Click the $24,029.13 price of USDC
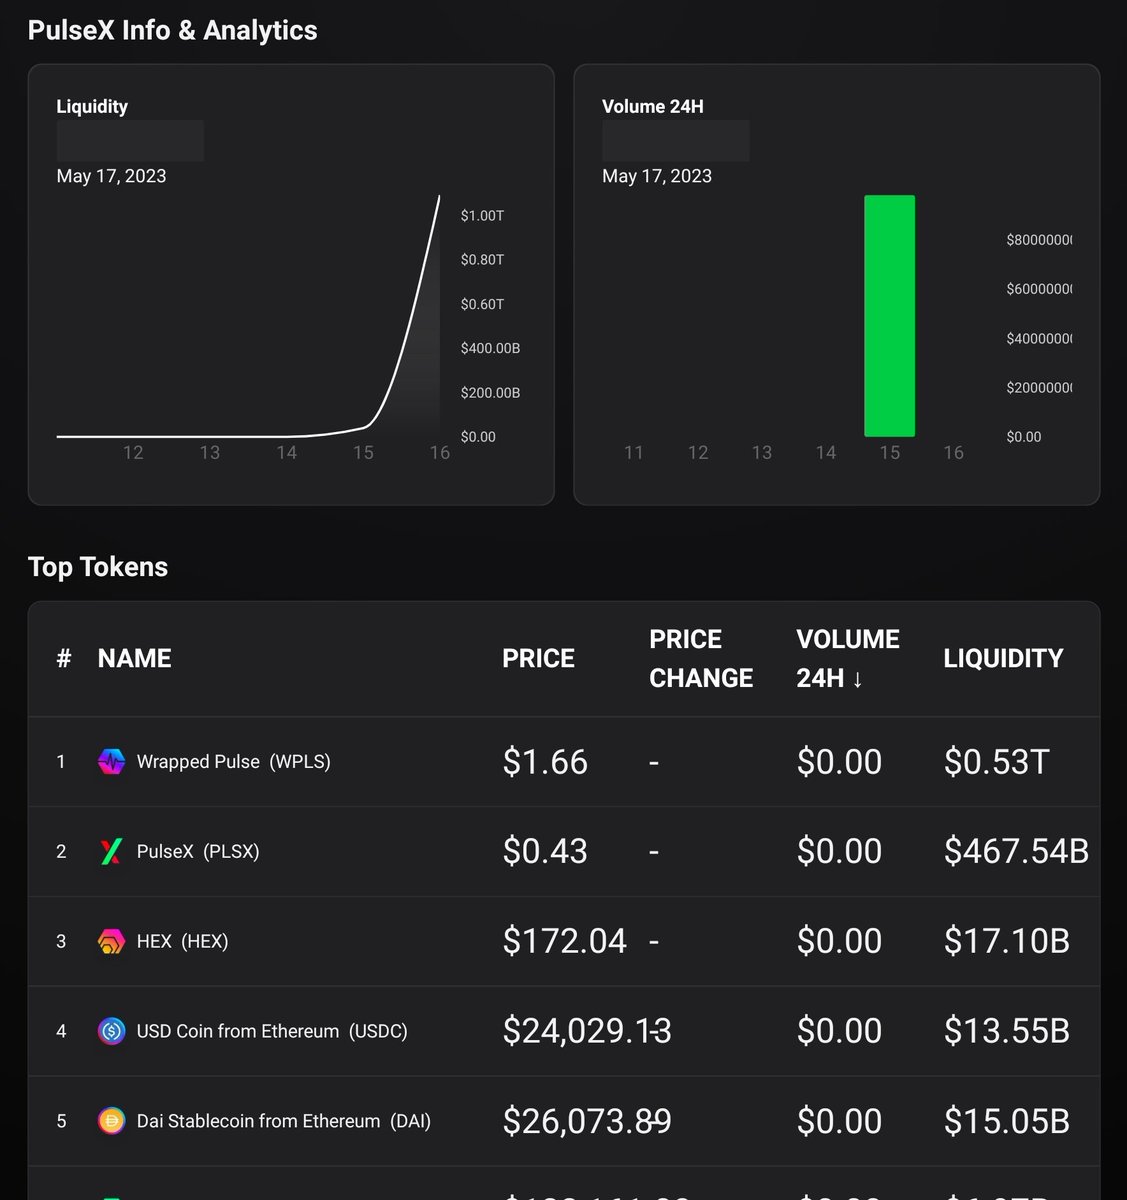 click(x=587, y=1031)
